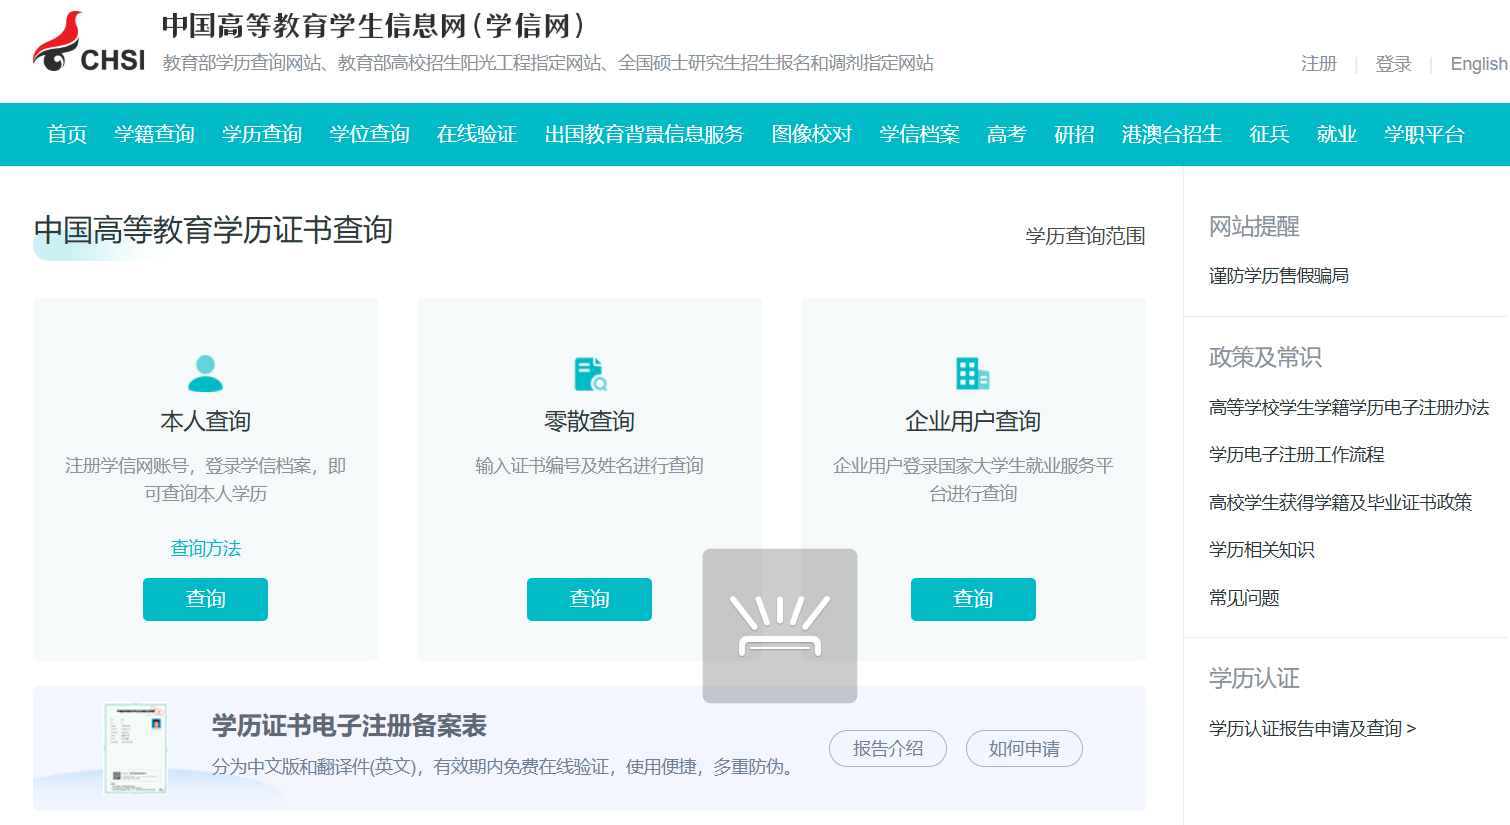This screenshot has width=1510, height=825.
Task: Click the gray overlay icon with radiating lines
Action: point(780,625)
